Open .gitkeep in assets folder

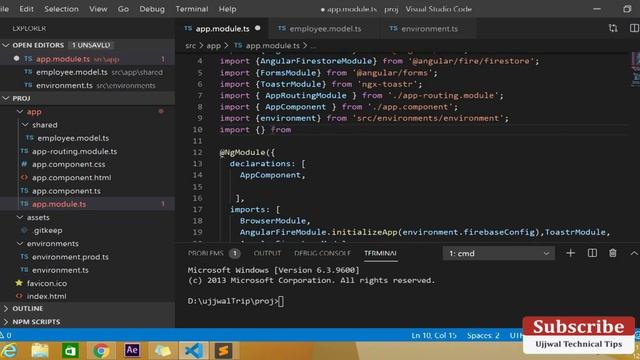click(x=47, y=231)
